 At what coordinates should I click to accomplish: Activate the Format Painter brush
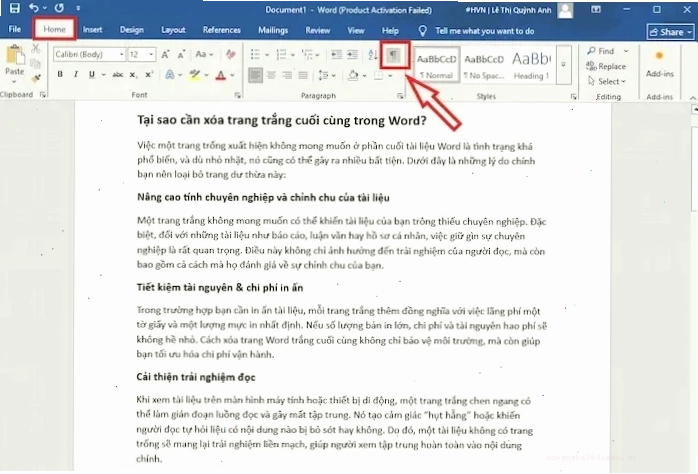coord(36,78)
